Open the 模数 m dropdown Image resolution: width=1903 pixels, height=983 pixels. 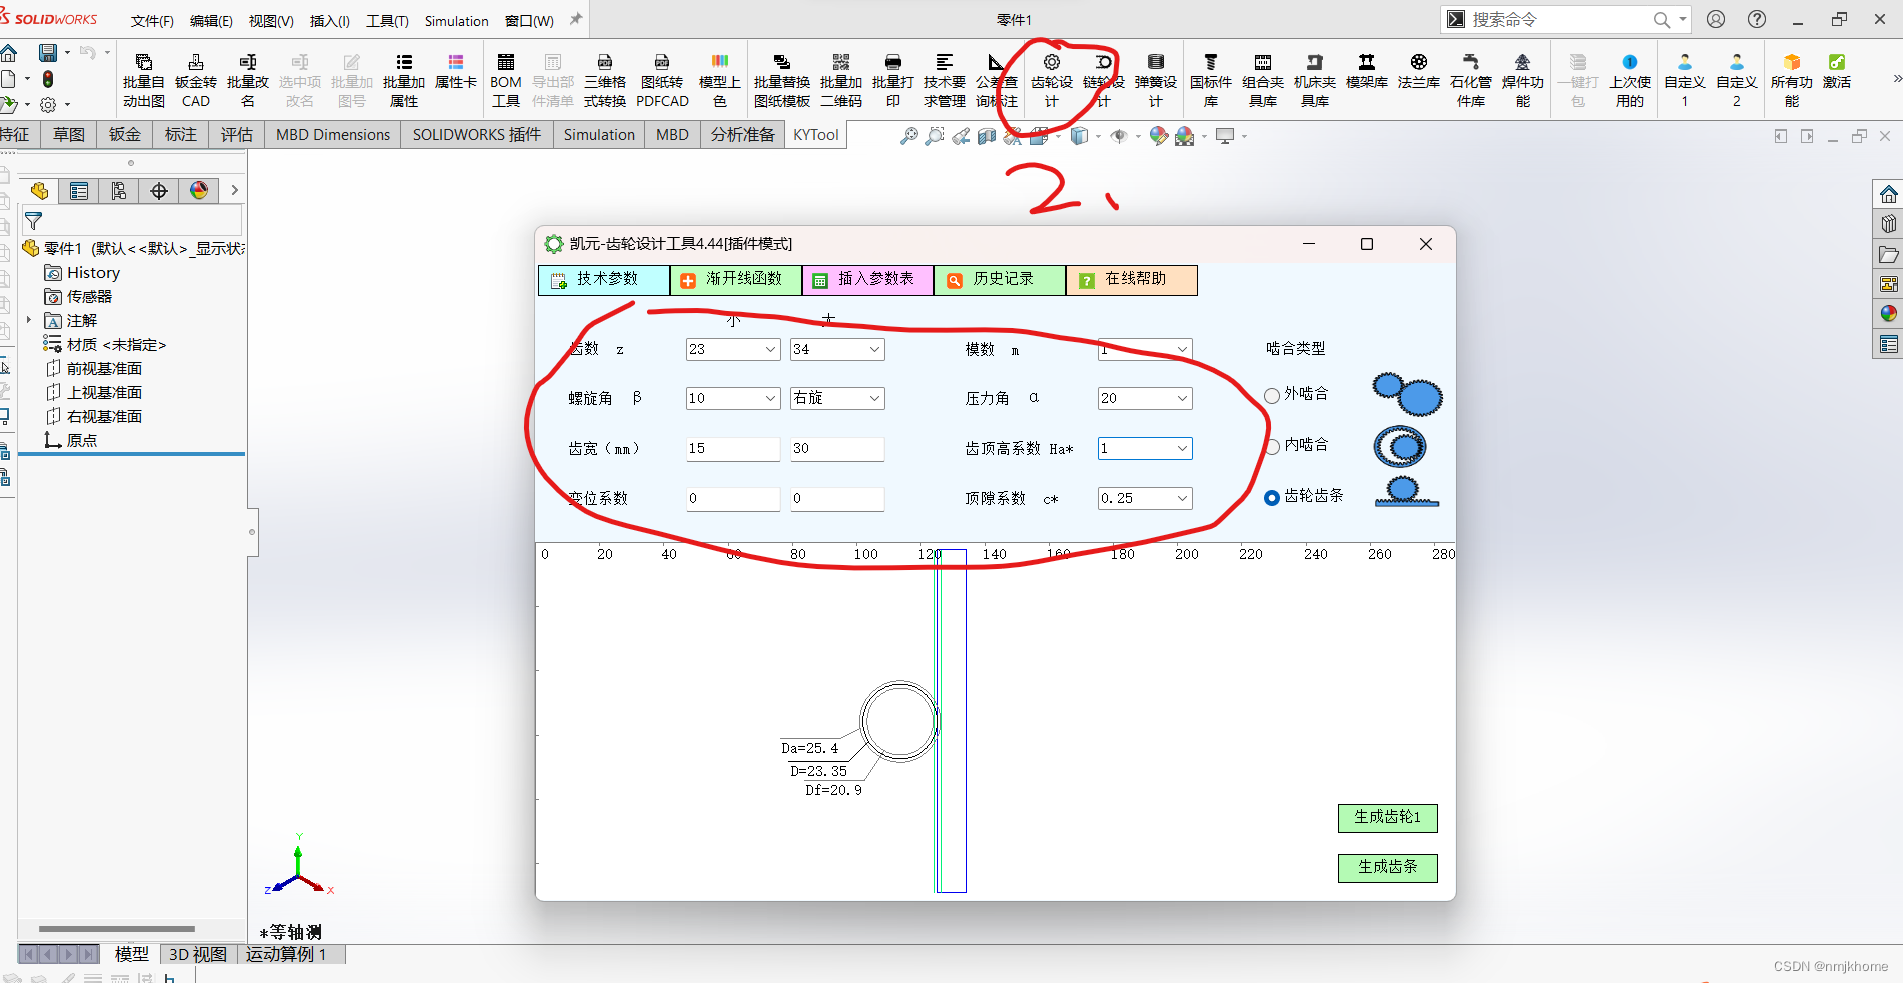point(1181,350)
